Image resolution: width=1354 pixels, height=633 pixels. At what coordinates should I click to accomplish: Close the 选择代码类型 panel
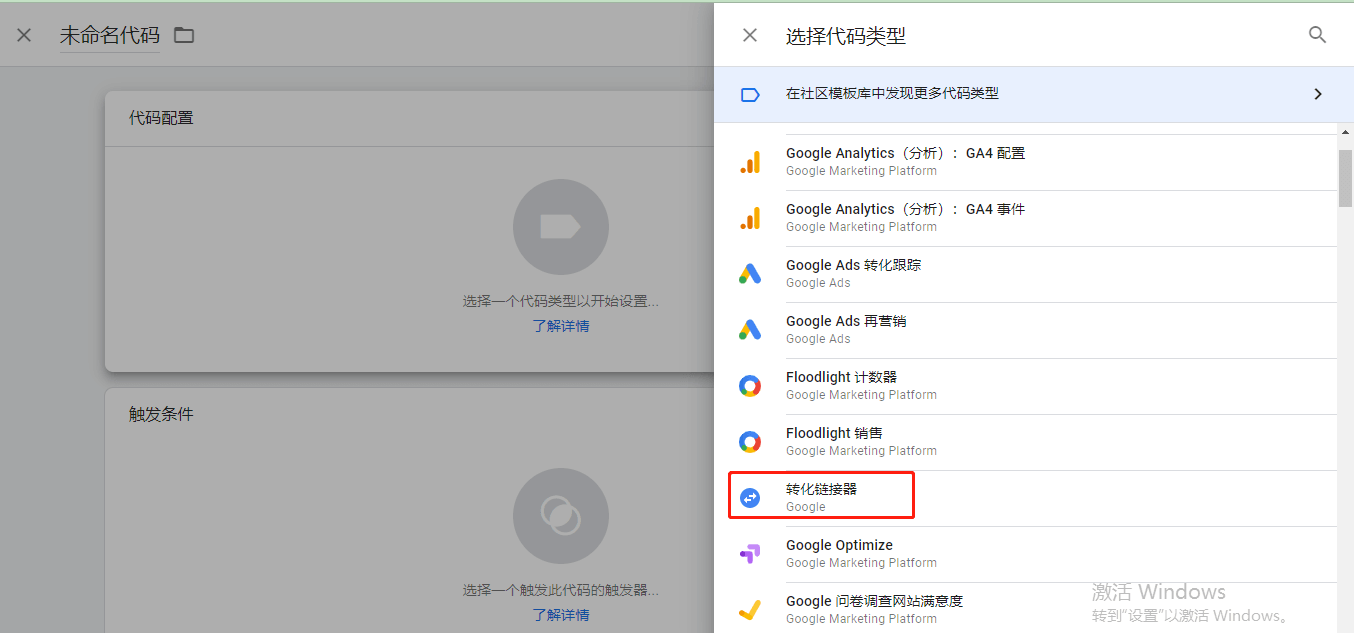[750, 36]
